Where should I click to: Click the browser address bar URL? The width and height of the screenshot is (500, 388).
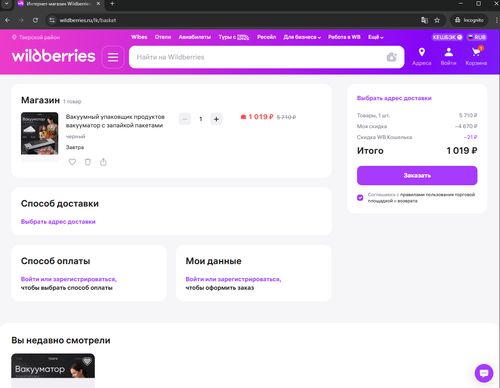[88, 20]
